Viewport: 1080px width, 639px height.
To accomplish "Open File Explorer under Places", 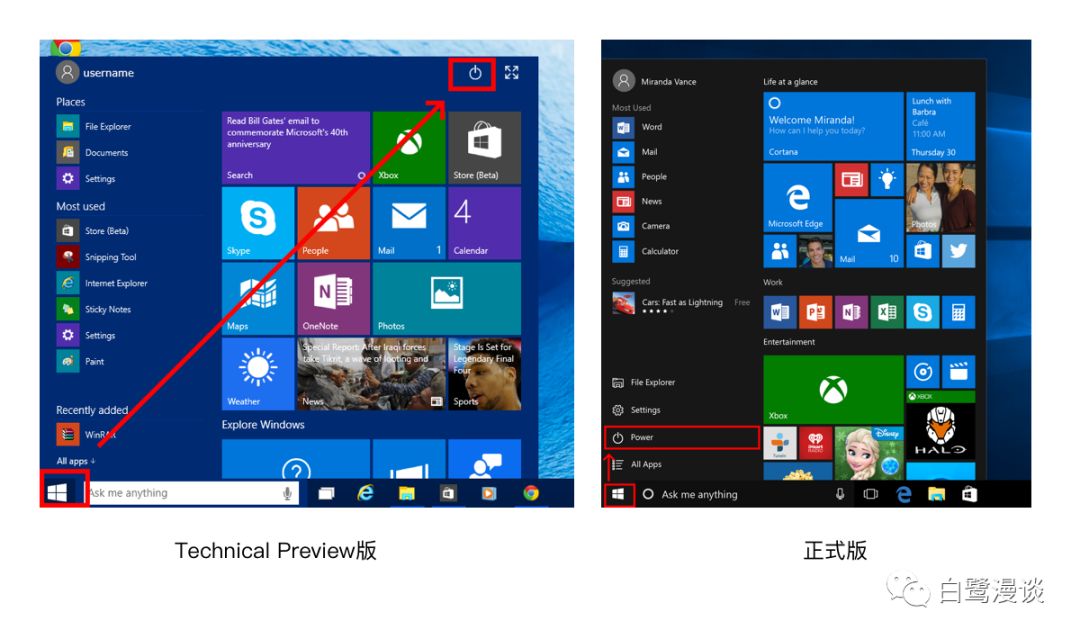I will click(x=94, y=126).
